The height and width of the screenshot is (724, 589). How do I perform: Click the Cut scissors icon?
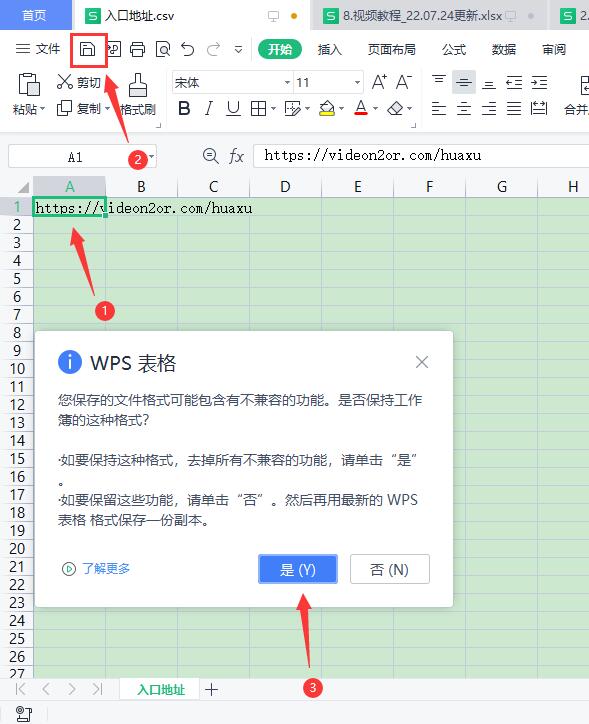pos(65,82)
